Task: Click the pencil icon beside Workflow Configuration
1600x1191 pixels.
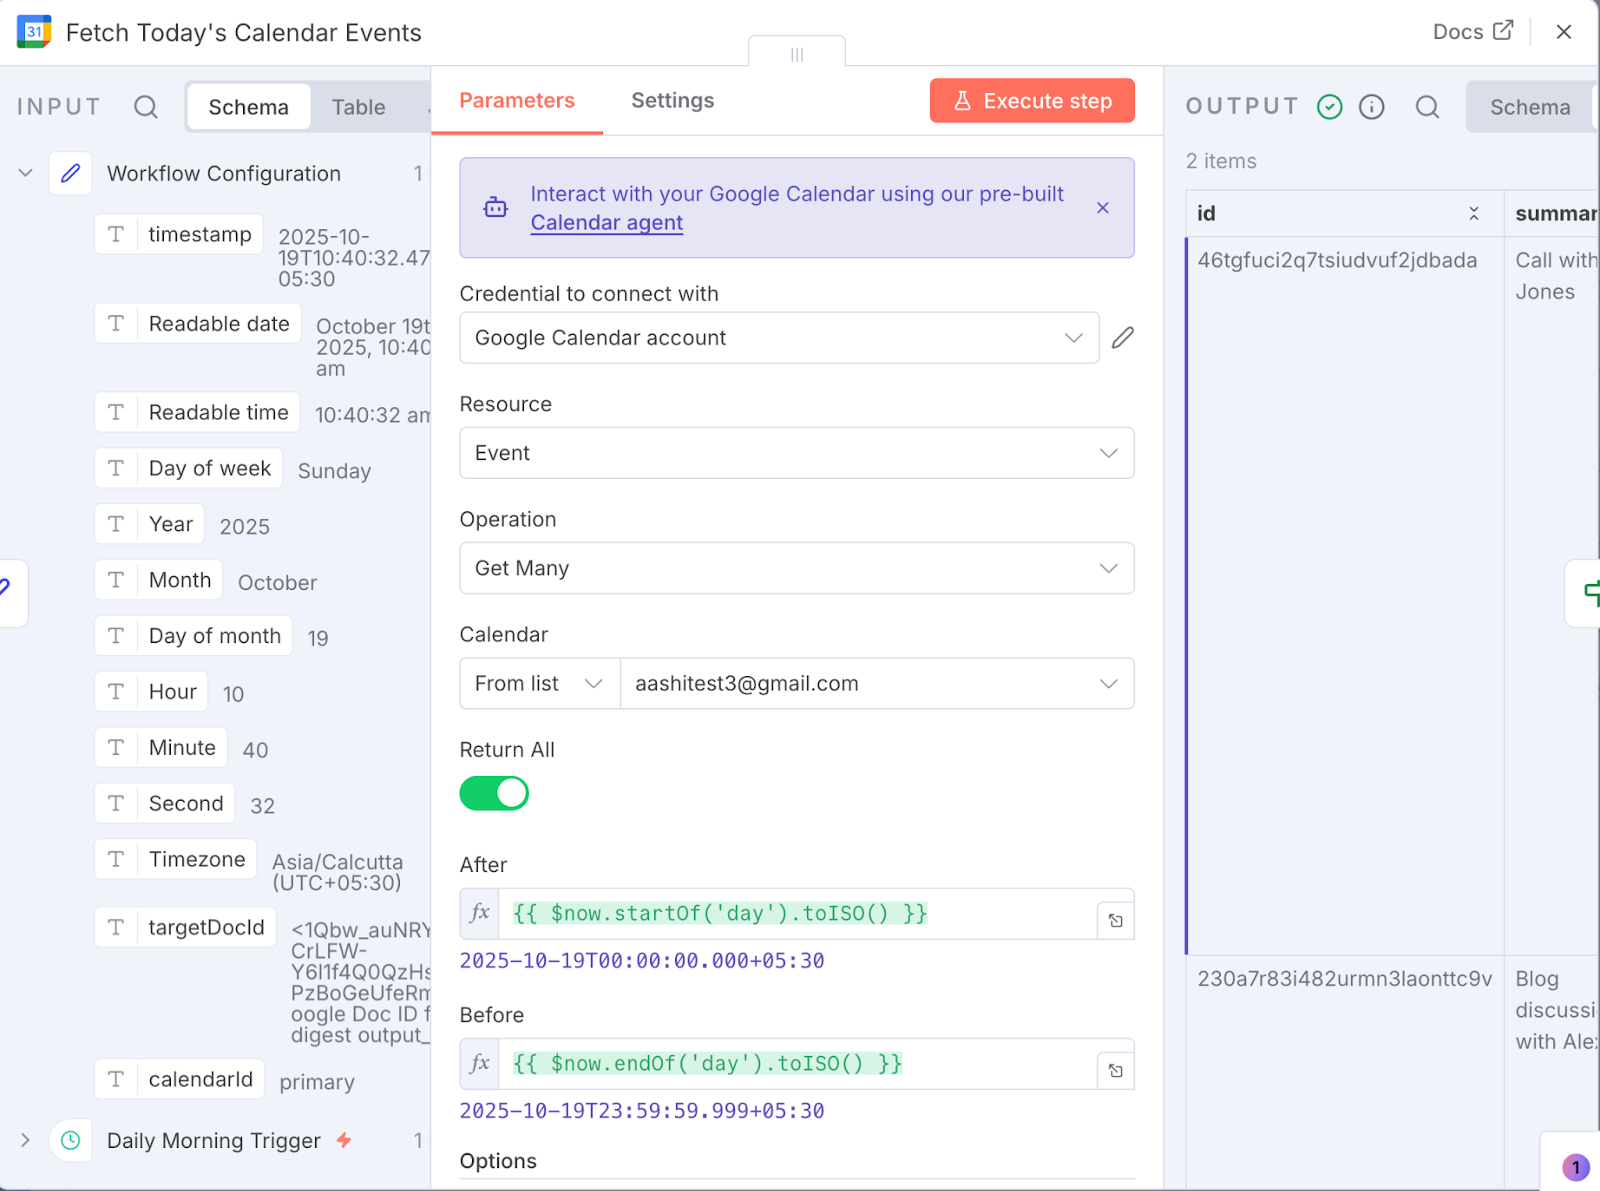Action: pyautogui.click(x=70, y=173)
